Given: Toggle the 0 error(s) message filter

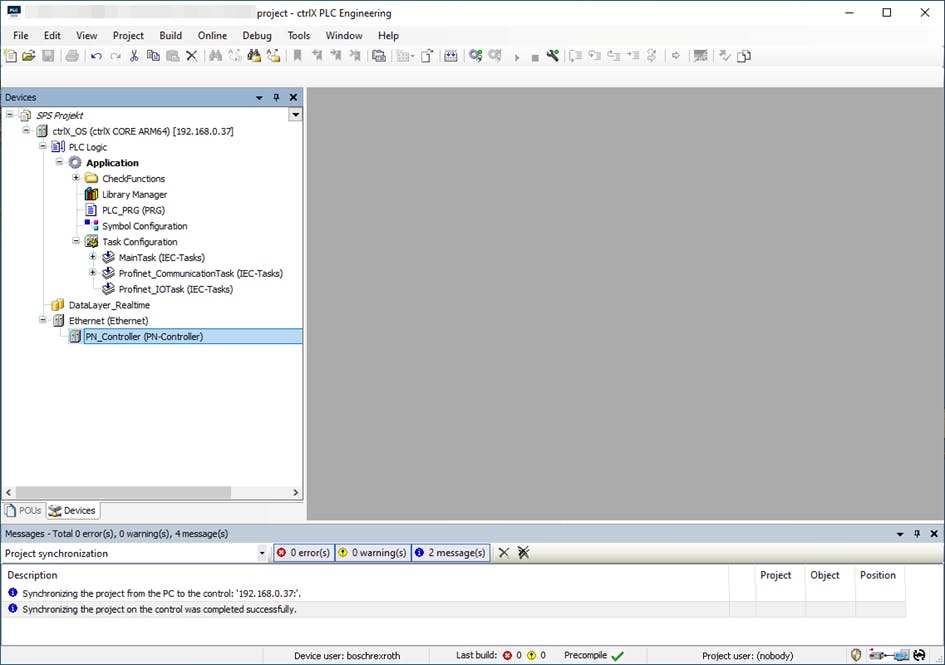Looking at the screenshot, I should tap(303, 553).
